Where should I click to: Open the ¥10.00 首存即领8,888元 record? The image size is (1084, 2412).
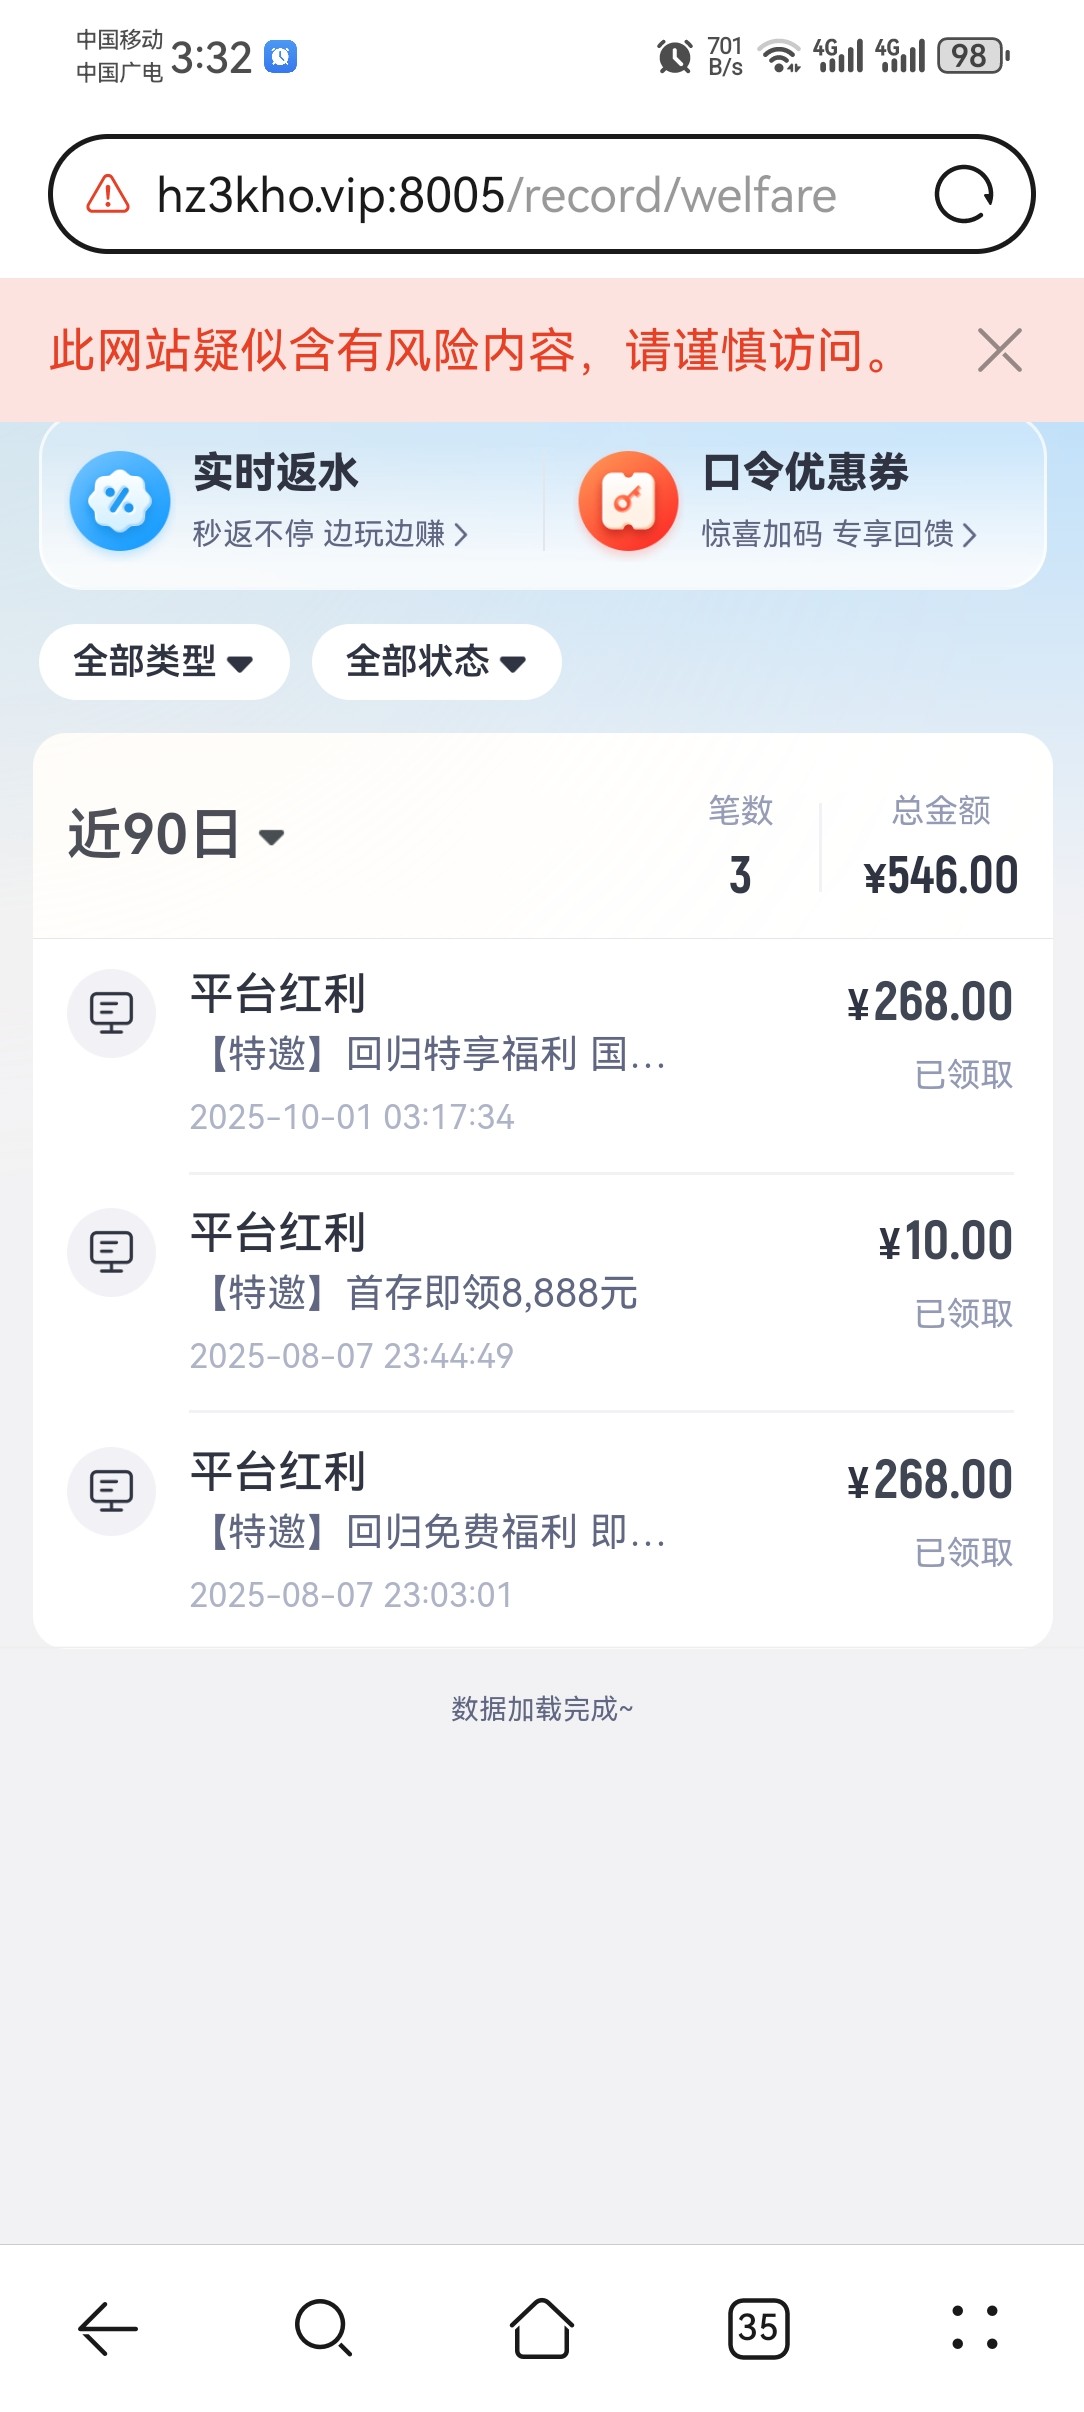[x=542, y=1293]
